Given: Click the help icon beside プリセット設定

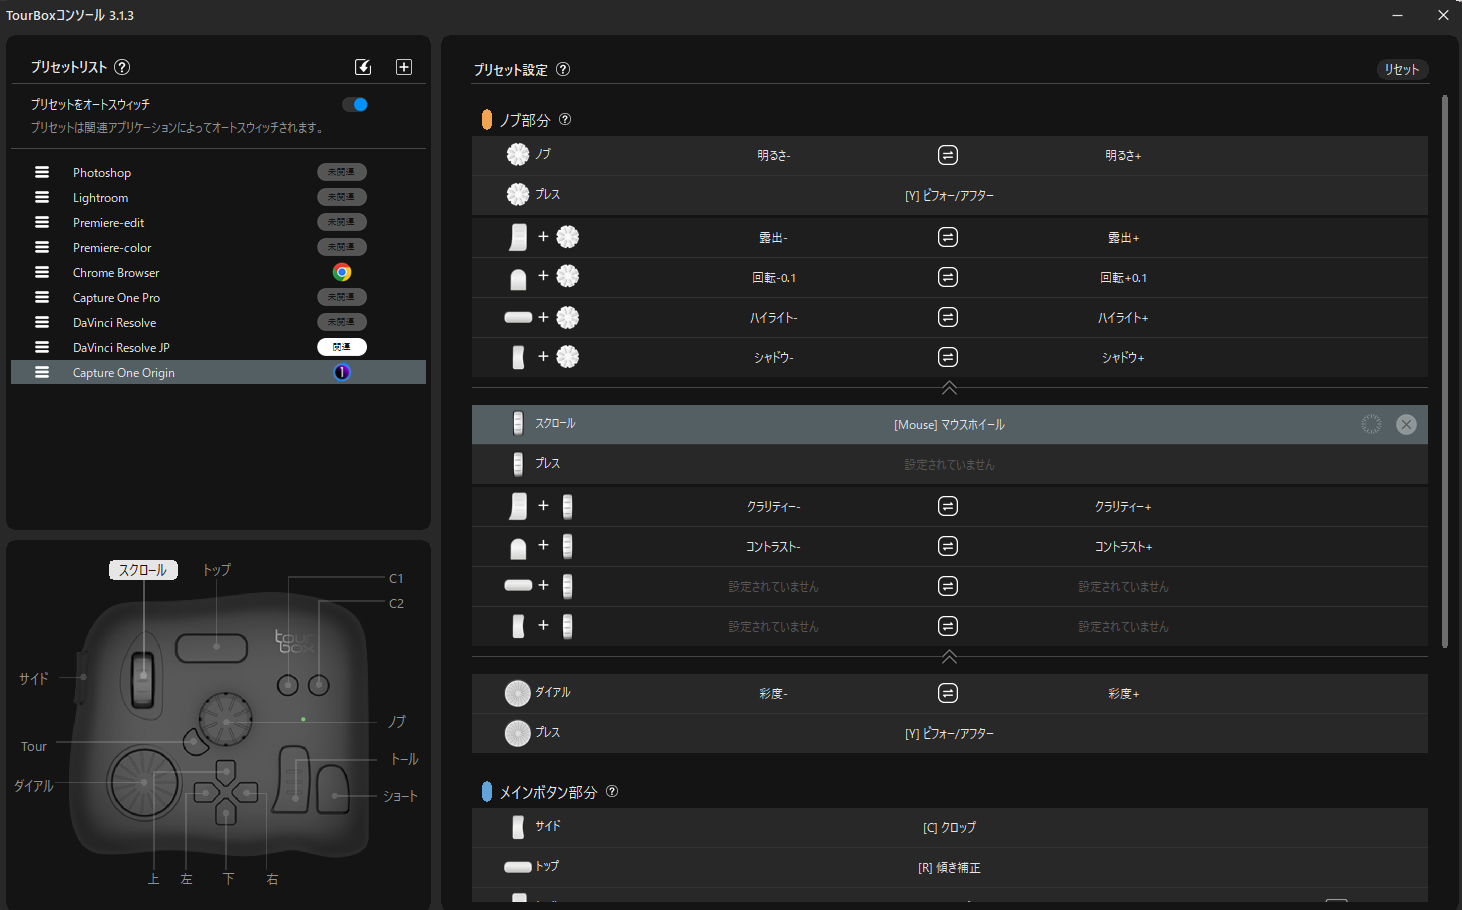Looking at the screenshot, I should 563,69.
